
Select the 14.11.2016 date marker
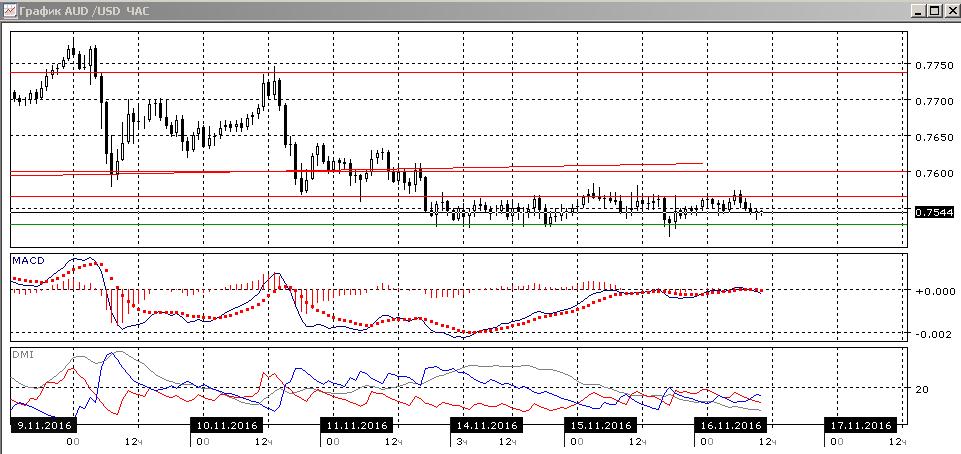click(485, 425)
